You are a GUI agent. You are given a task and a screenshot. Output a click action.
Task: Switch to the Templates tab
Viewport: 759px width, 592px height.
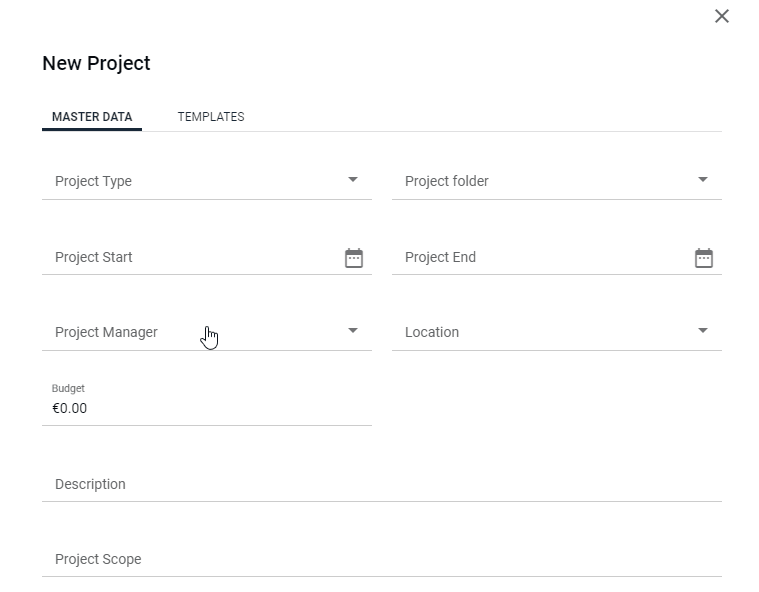pos(211,117)
